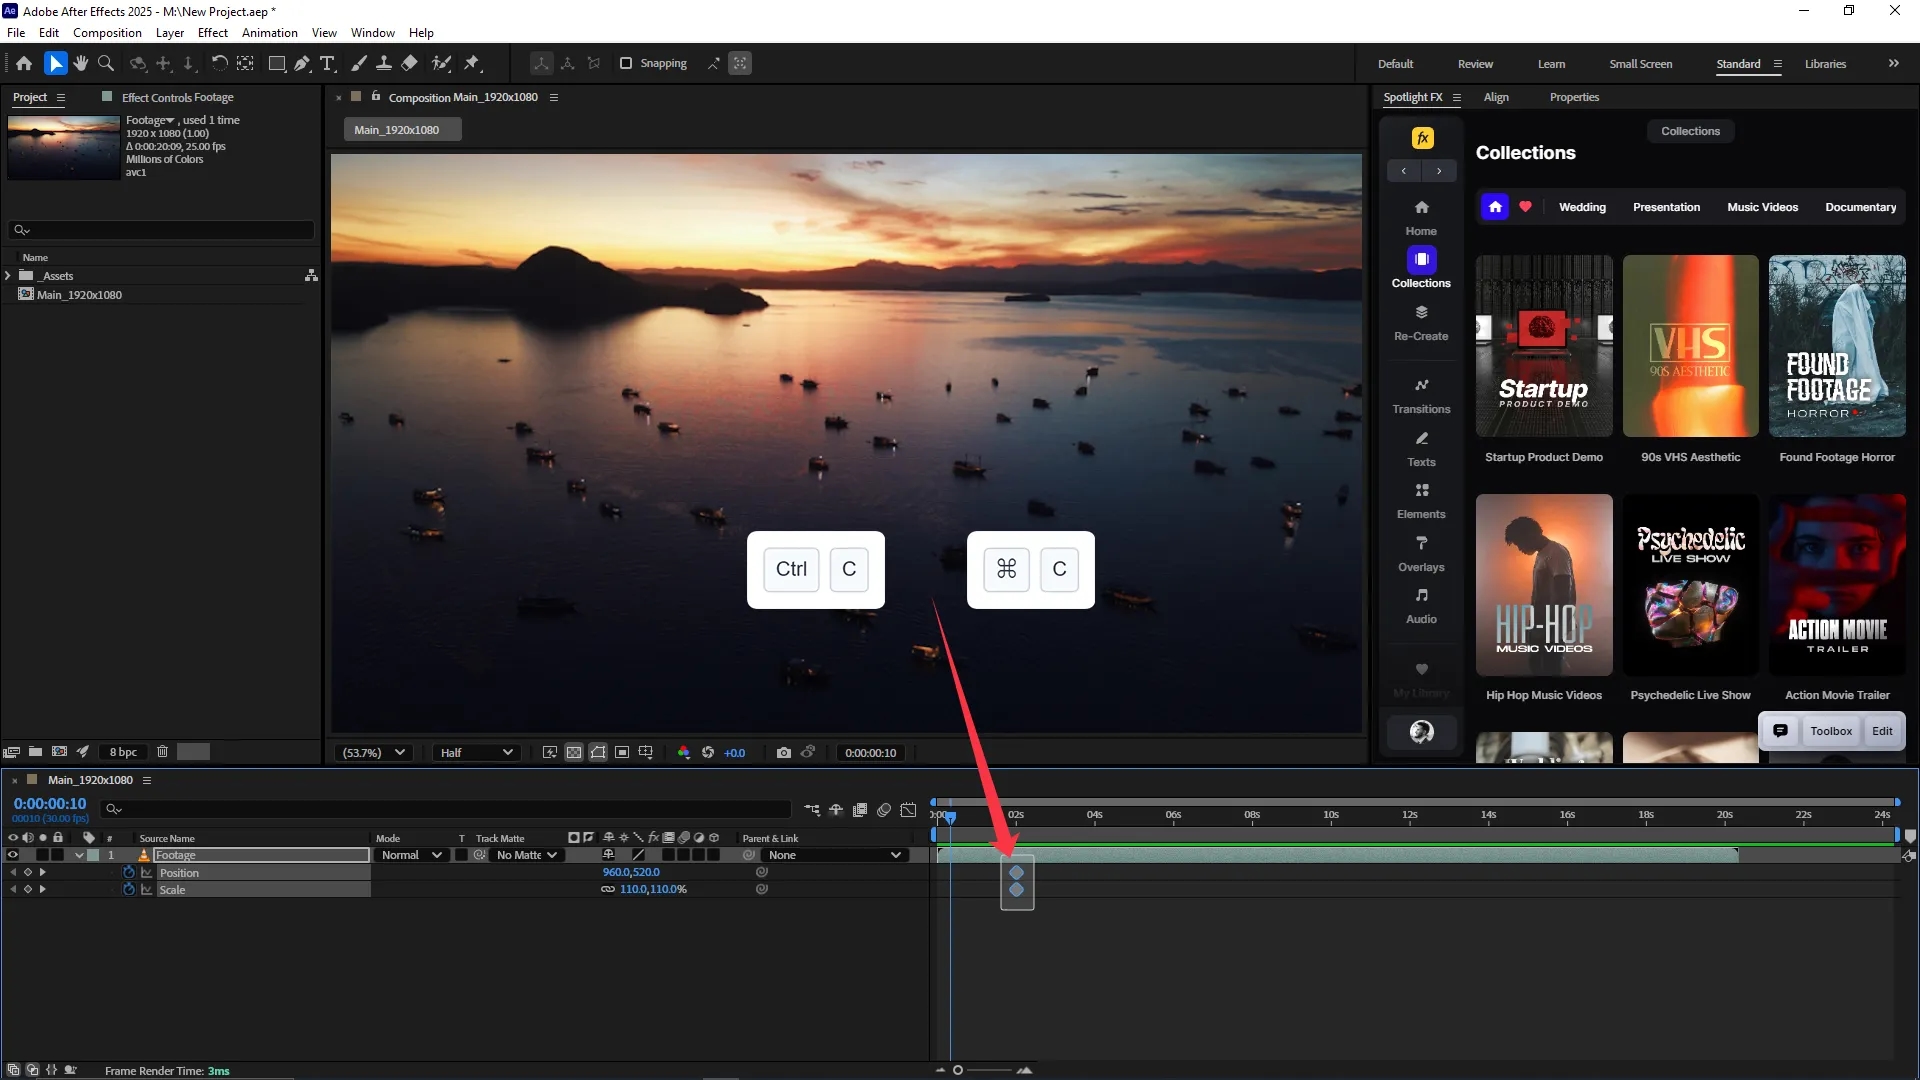The width and height of the screenshot is (1920, 1080).
Task: Click the Edit button near Toolbox
Action: point(1882,731)
